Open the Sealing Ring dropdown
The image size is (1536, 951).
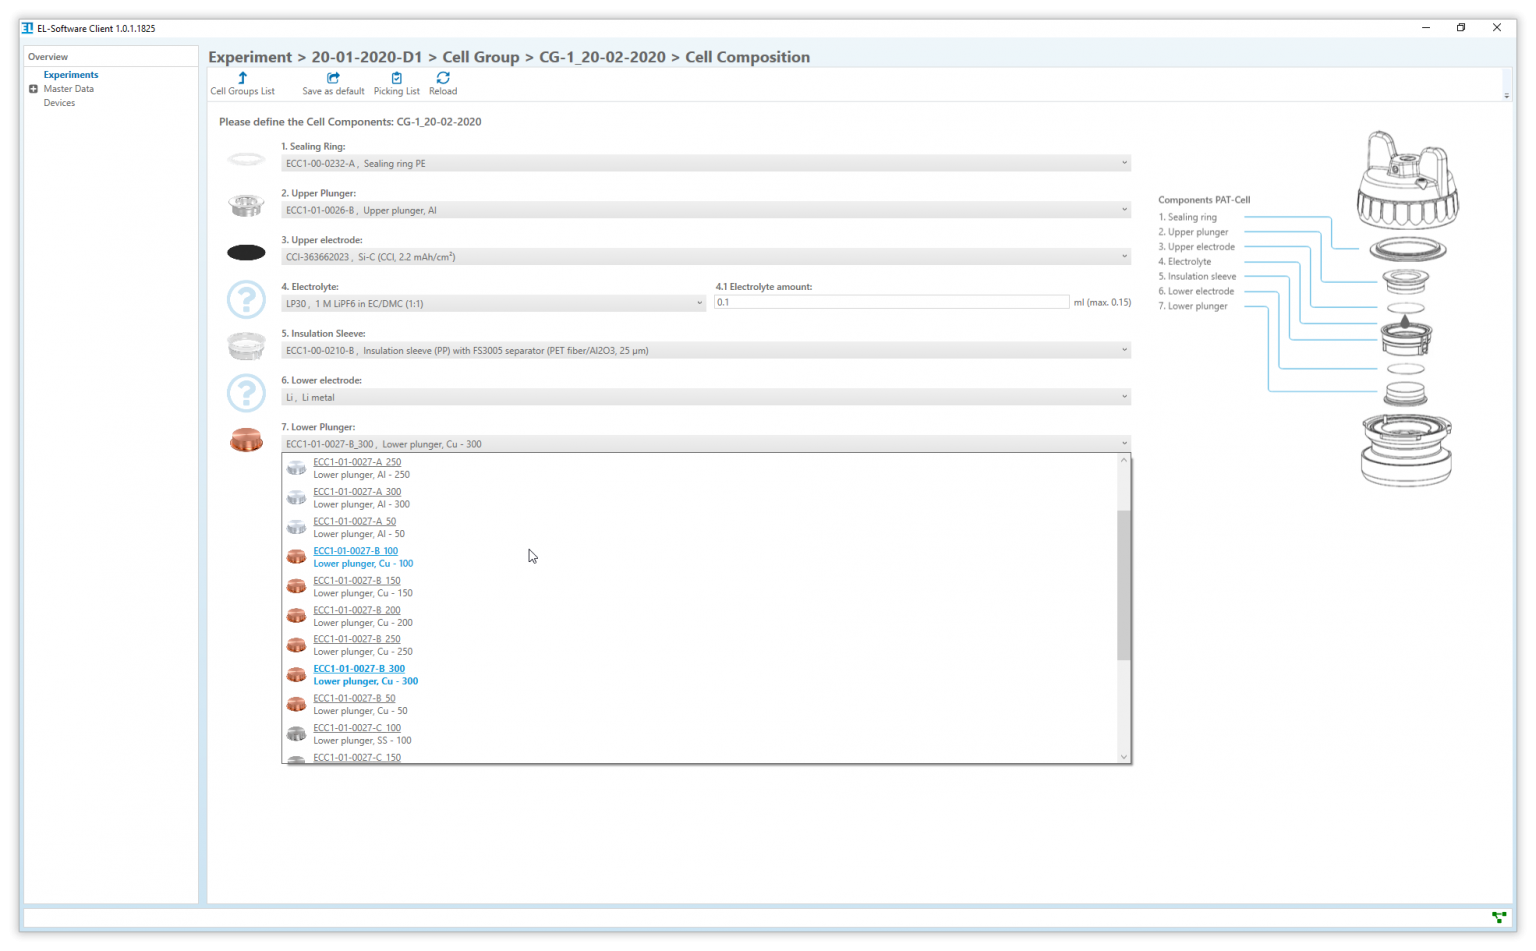pos(705,163)
